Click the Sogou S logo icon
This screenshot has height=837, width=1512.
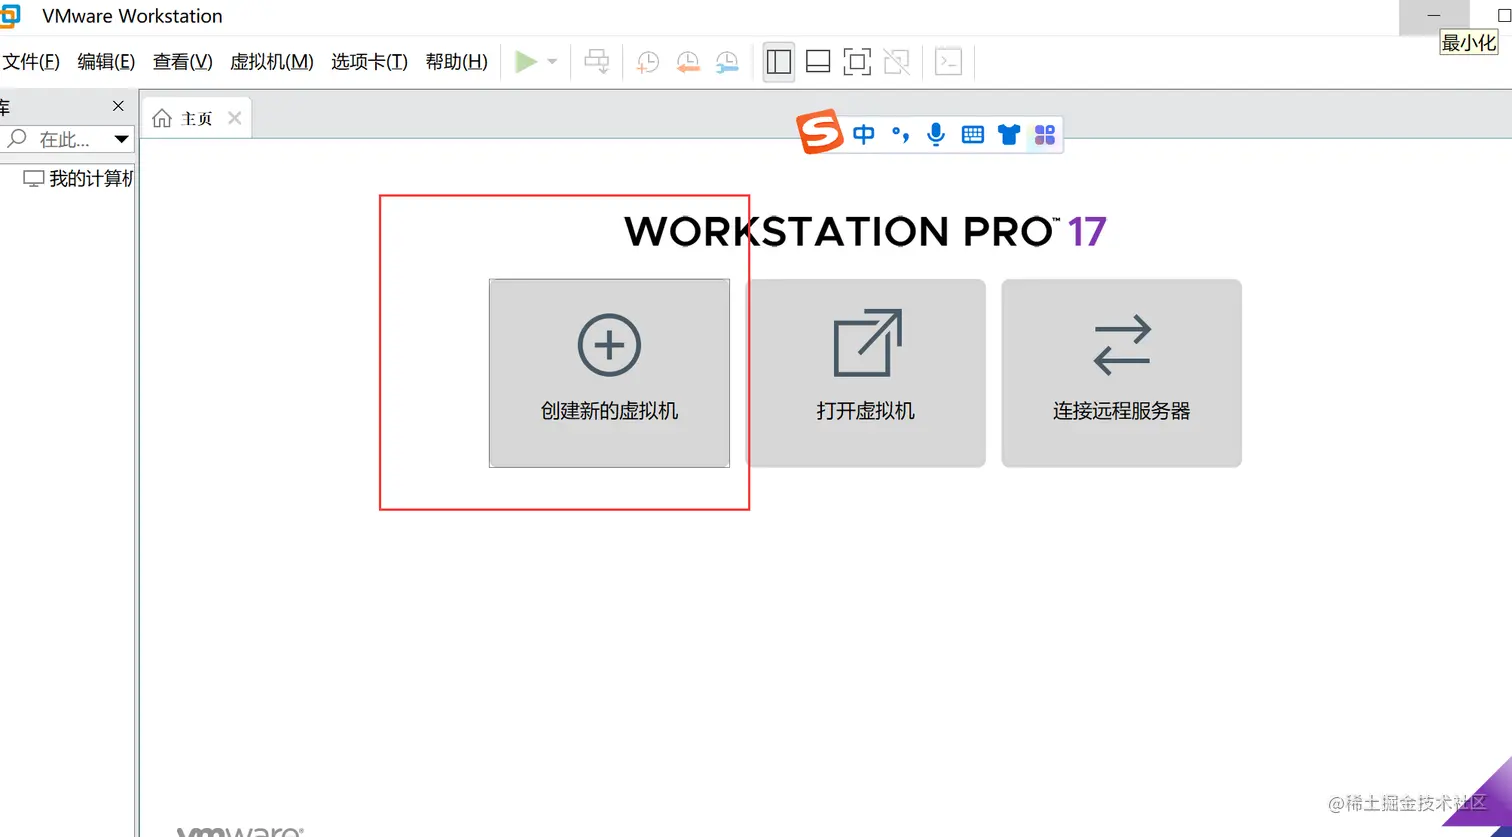[820, 133]
